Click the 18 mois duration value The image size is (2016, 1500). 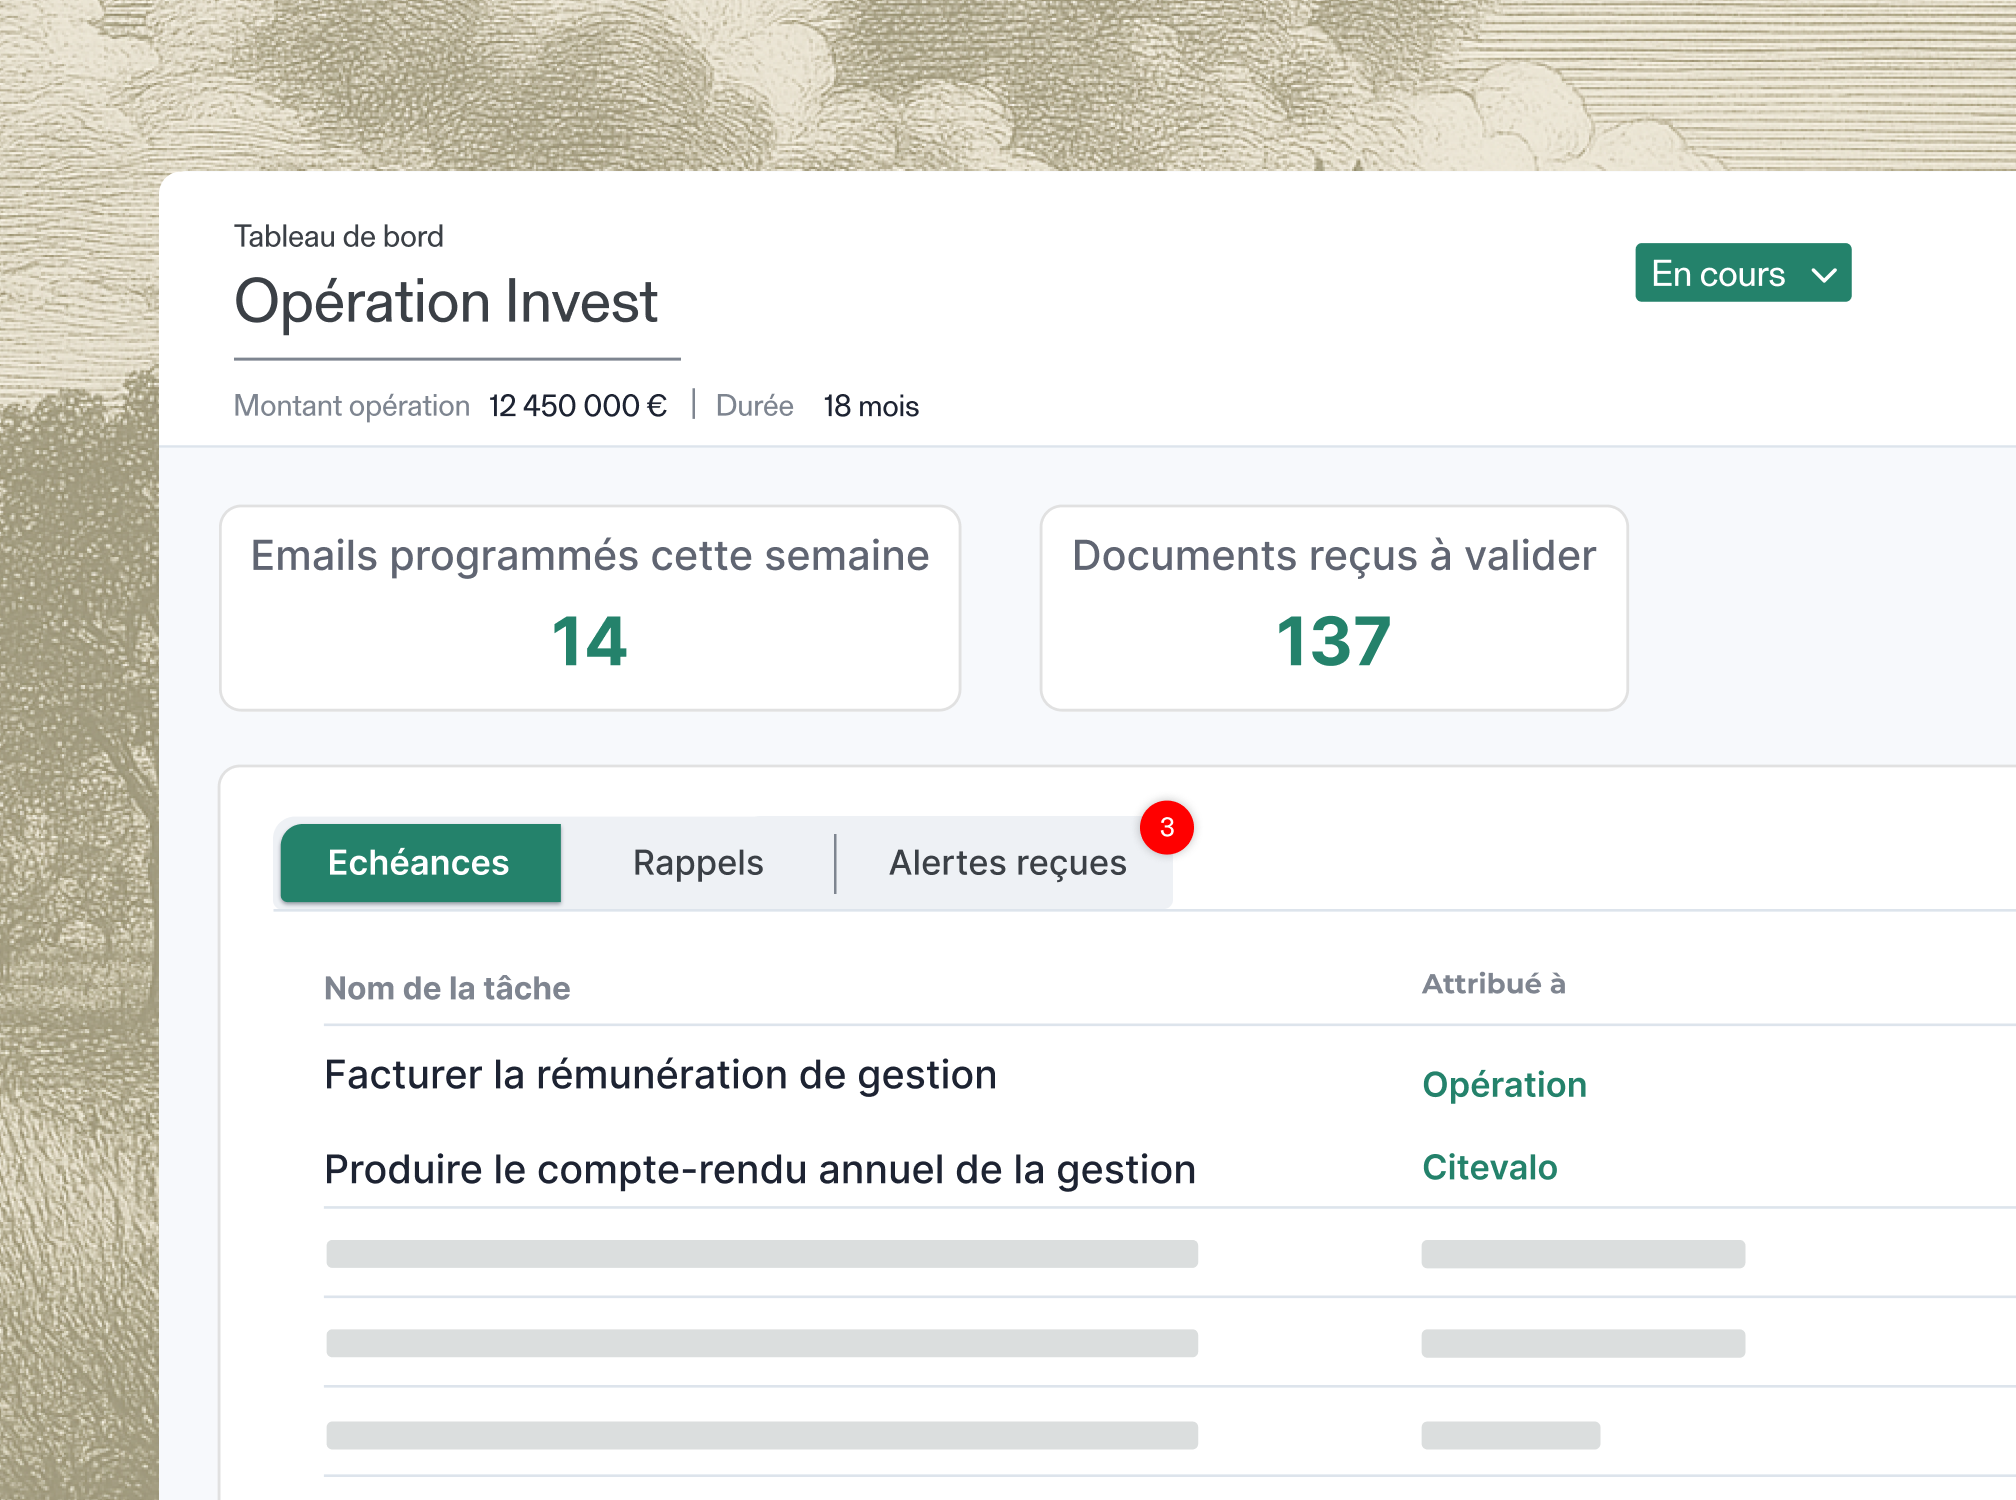point(870,406)
